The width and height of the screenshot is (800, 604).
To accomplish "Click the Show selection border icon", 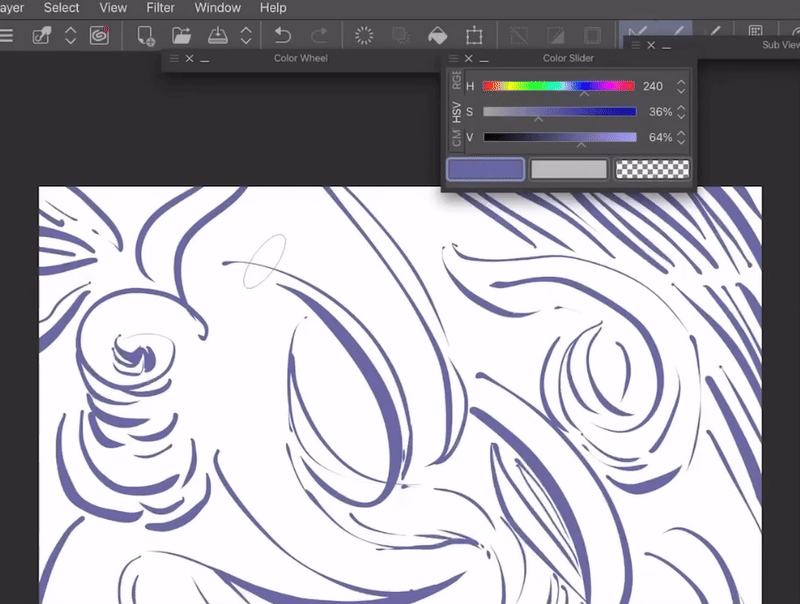I will click(x=592, y=36).
